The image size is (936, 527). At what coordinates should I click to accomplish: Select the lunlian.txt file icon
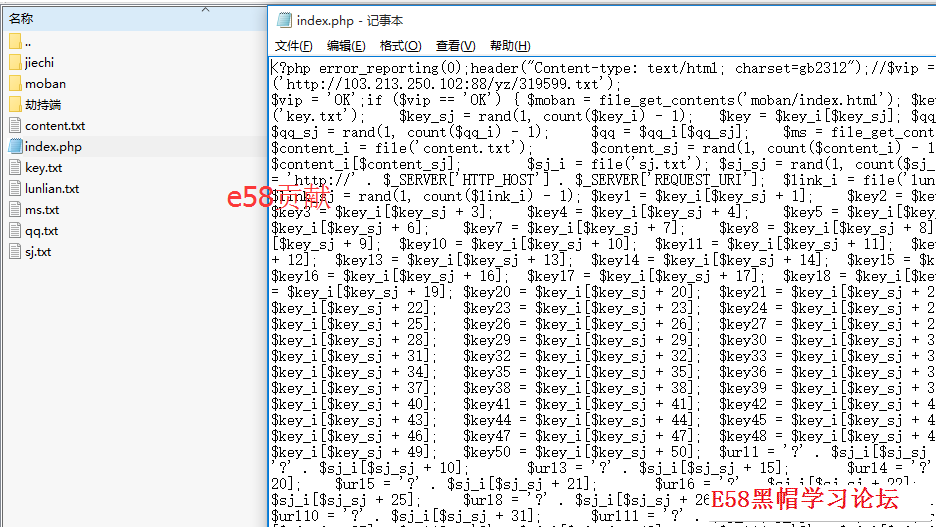pyautogui.click(x=16, y=189)
